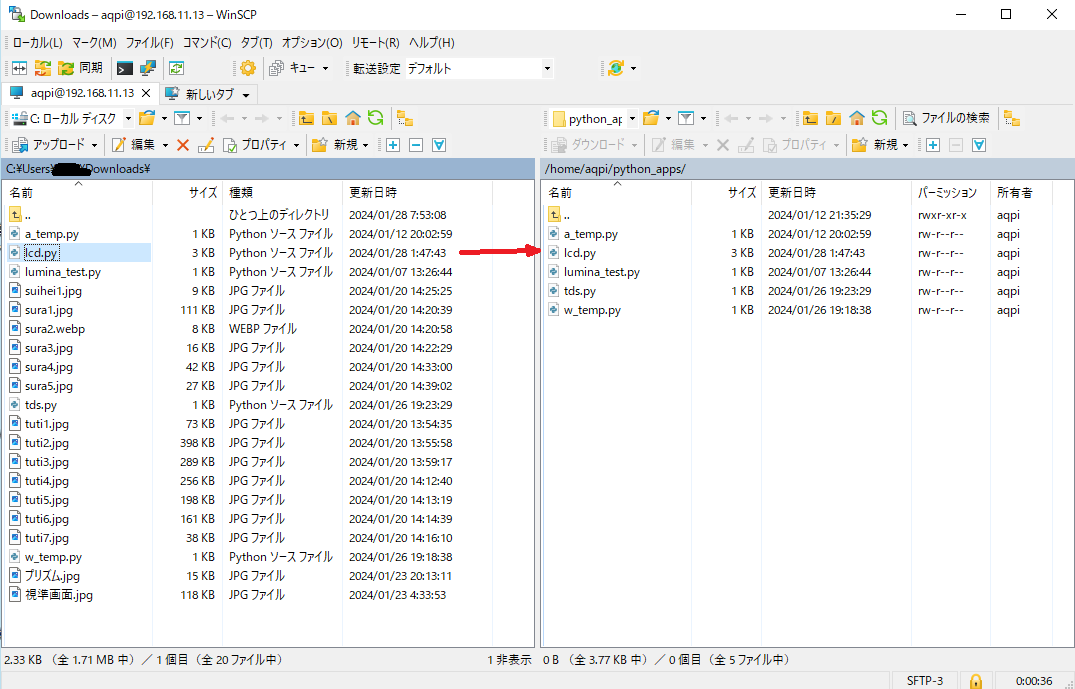Toggle local directory tree icon
The height and width of the screenshot is (689, 1075).
pyautogui.click(x=405, y=119)
